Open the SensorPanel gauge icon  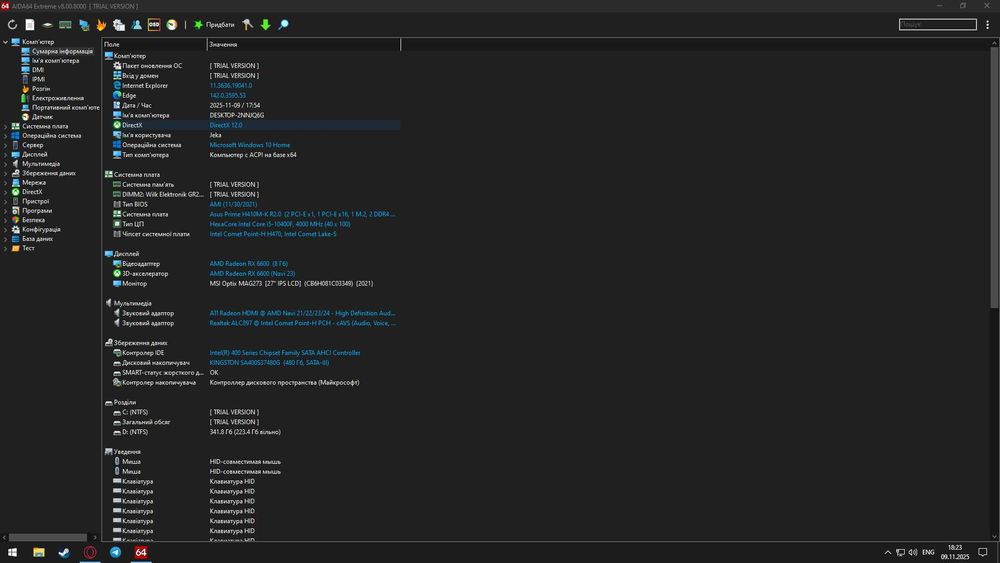172,25
